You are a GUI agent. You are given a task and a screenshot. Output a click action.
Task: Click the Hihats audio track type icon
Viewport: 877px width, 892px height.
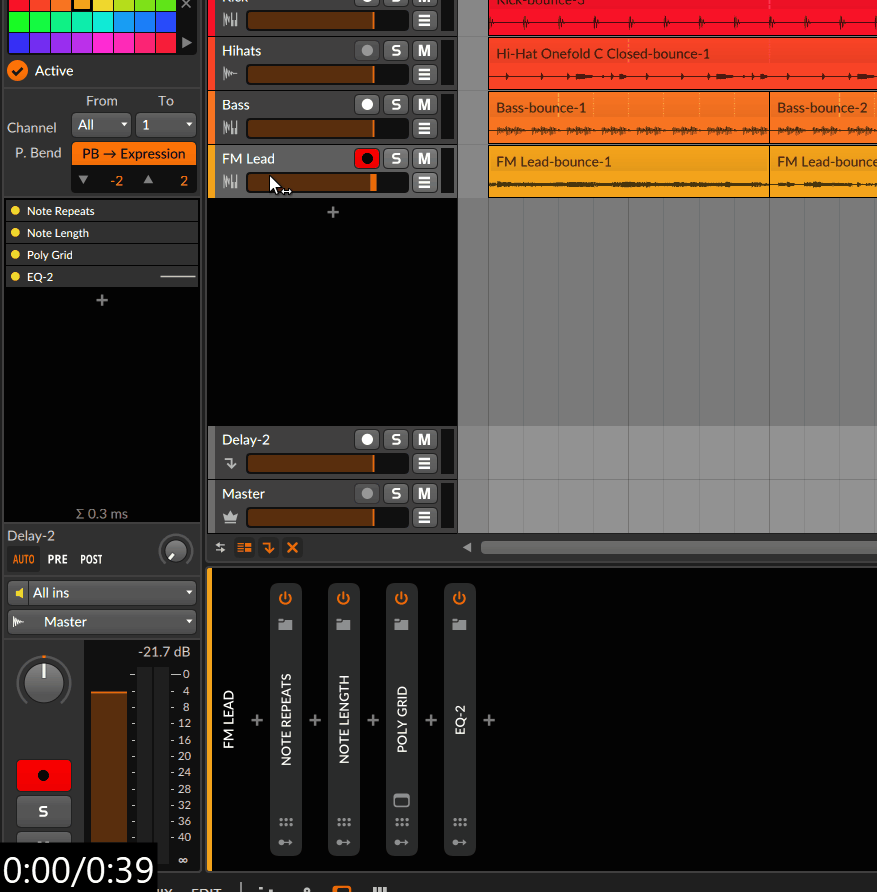(x=230, y=74)
